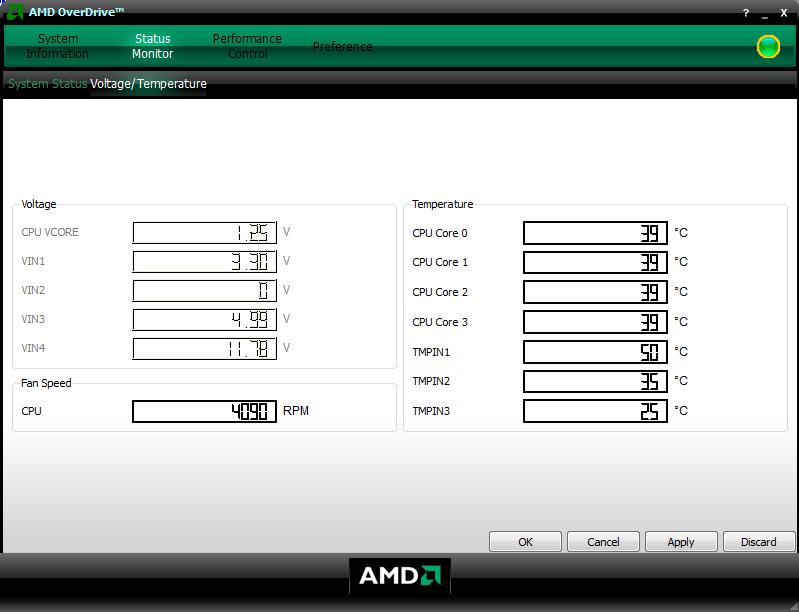Image resolution: width=799 pixels, height=612 pixels.
Task: Discard the changes
Action: click(759, 542)
